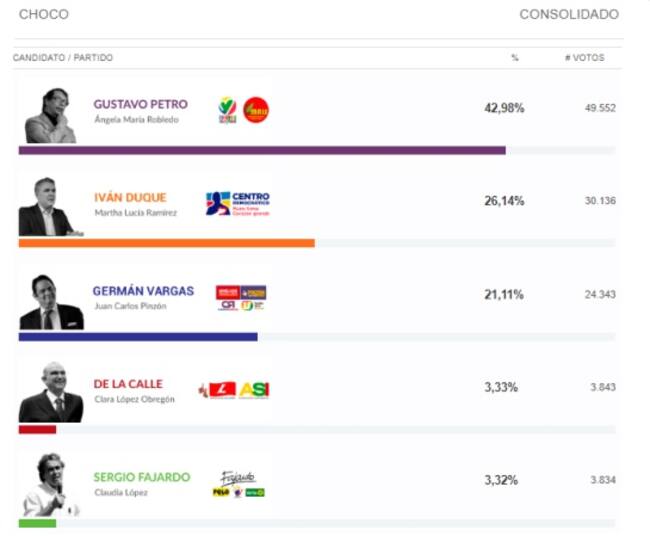This screenshot has width=650, height=536.
Task: Select the SERGIO FAJARDO candidate name
Action: 141,477
